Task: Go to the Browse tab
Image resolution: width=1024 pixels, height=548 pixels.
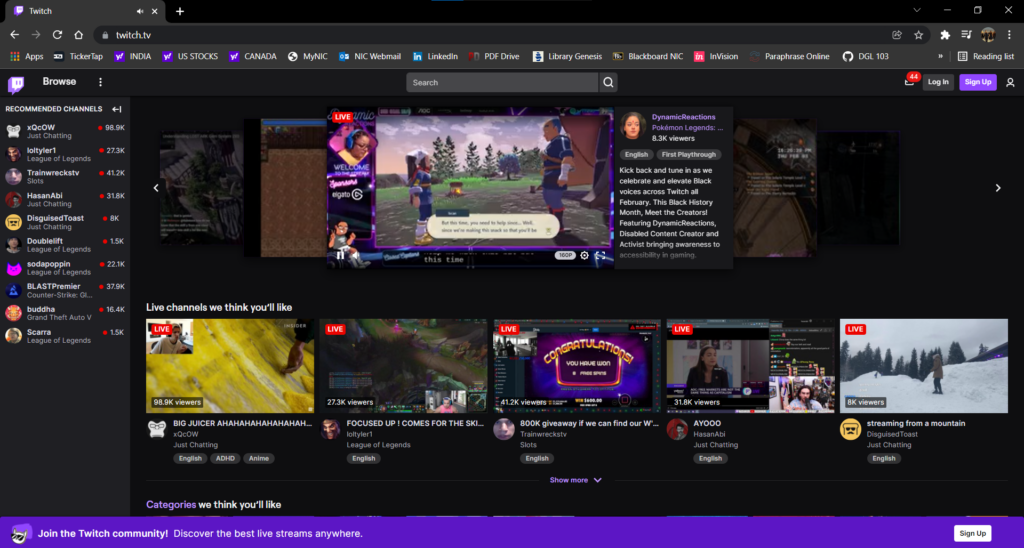Action: 59,82
